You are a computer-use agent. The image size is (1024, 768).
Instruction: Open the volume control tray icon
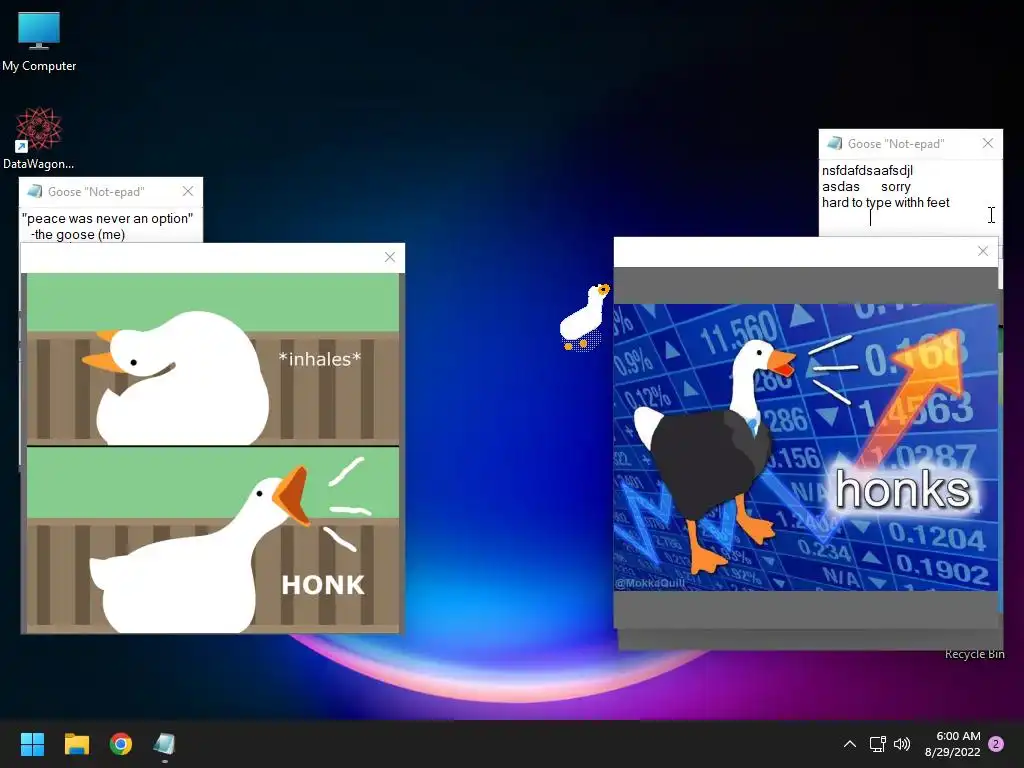[902, 744]
